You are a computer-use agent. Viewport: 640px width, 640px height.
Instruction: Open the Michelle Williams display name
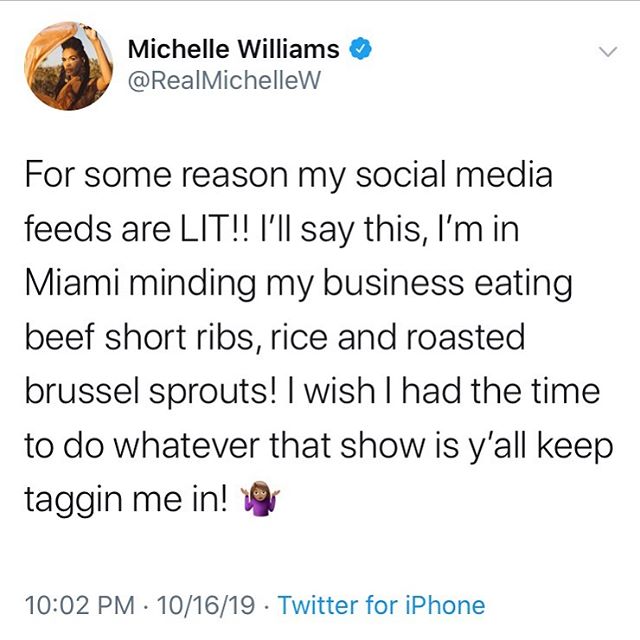point(233,49)
